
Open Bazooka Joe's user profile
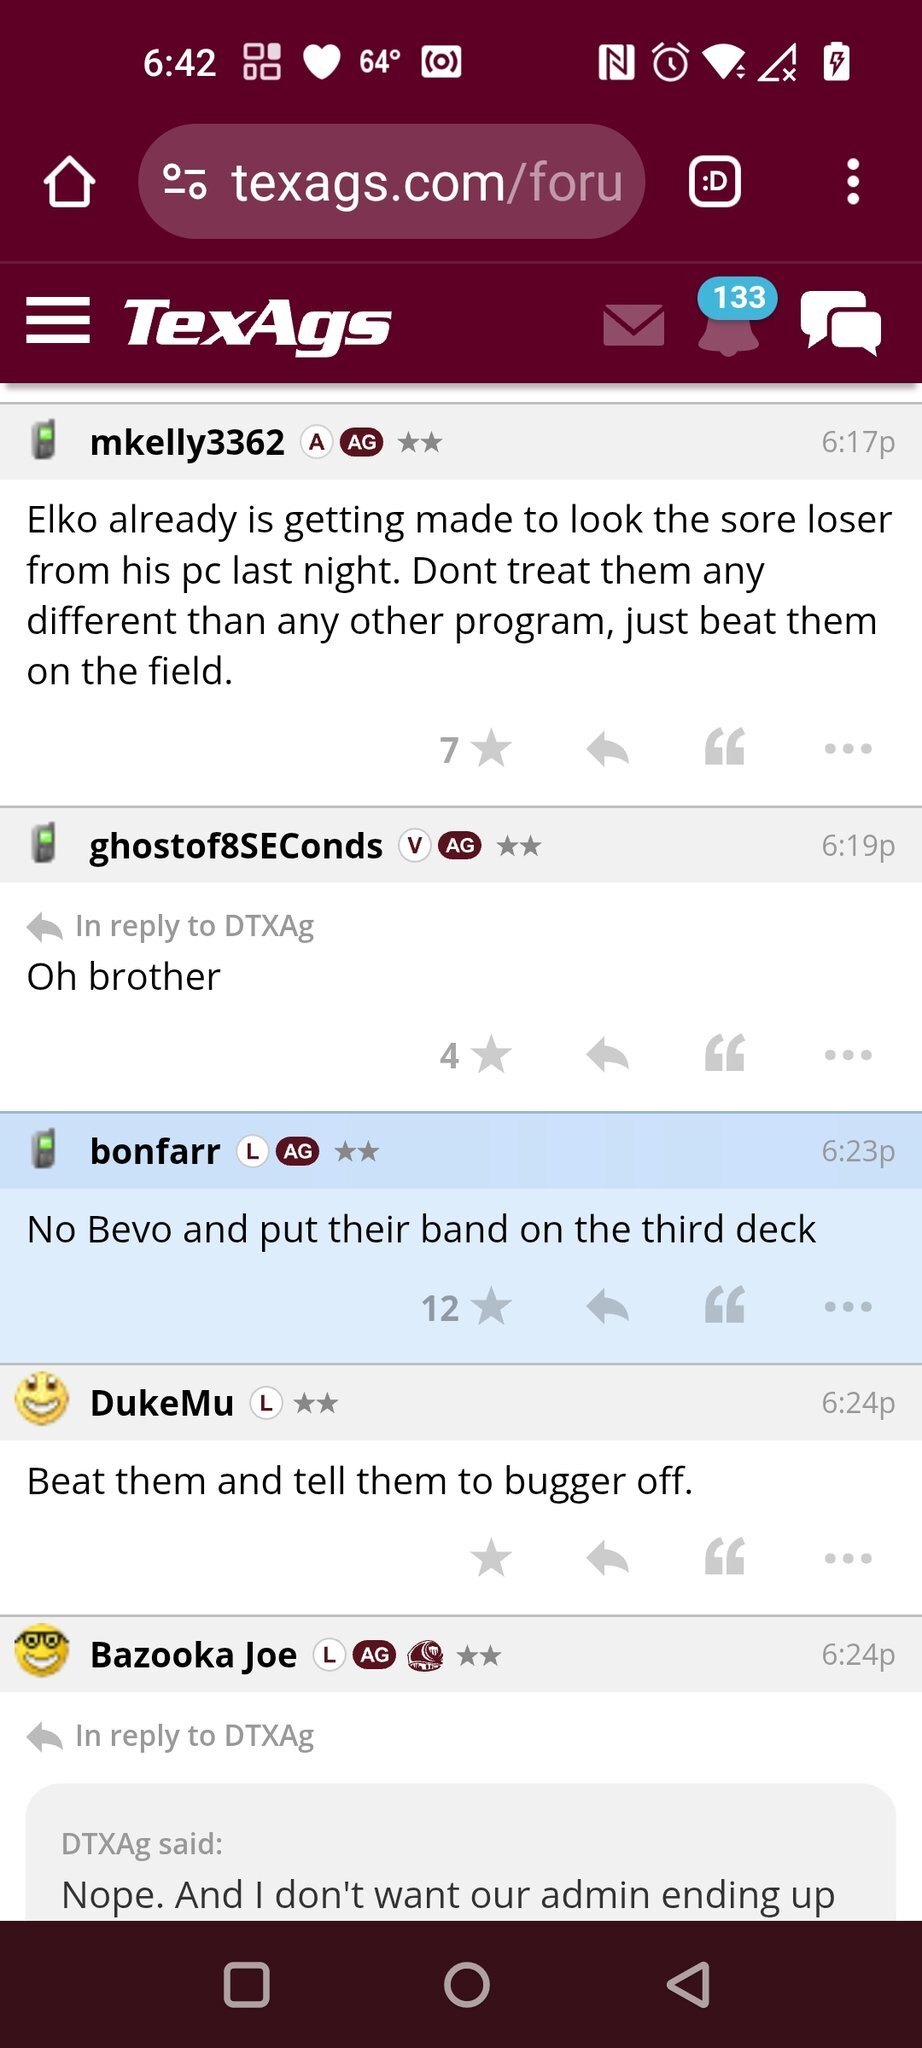click(193, 1655)
